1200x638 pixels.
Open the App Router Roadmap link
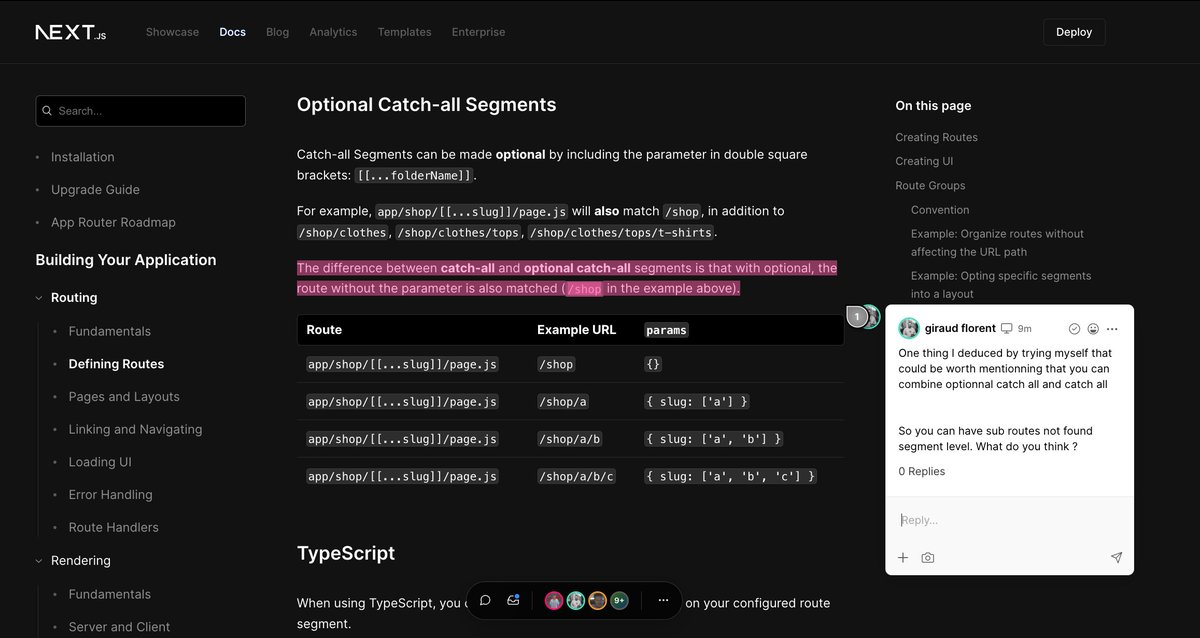[113, 222]
